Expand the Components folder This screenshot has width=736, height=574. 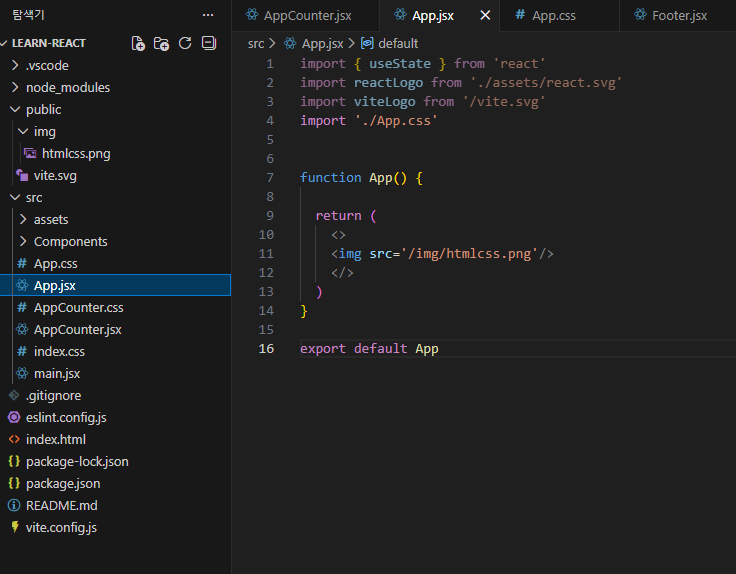pyautogui.click(x=70, y=241)
